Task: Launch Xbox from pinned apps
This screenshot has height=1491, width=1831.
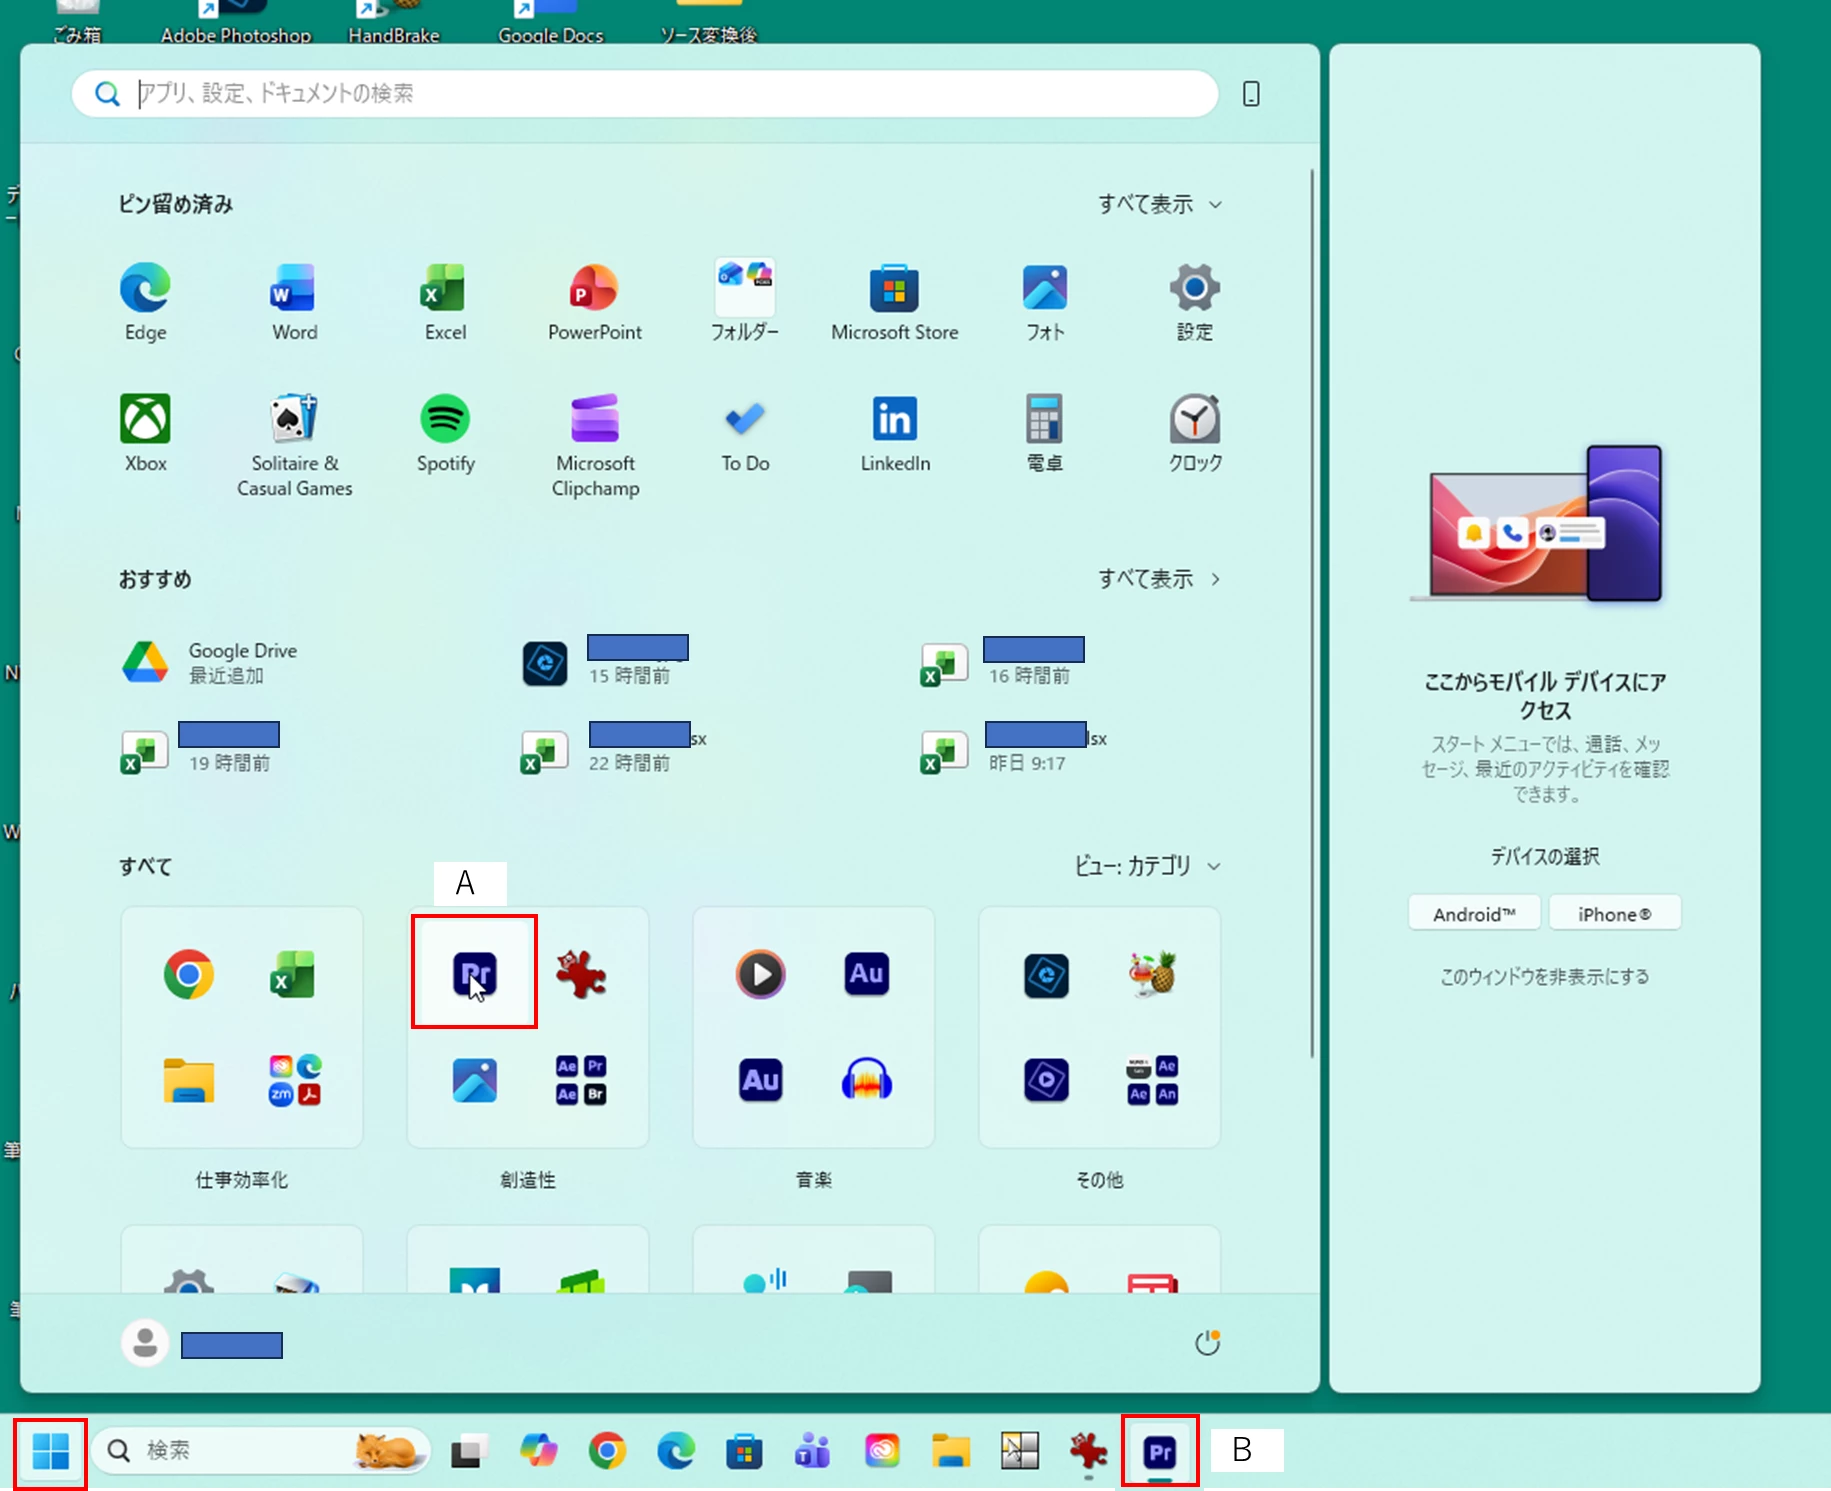Action: point(145,433)
